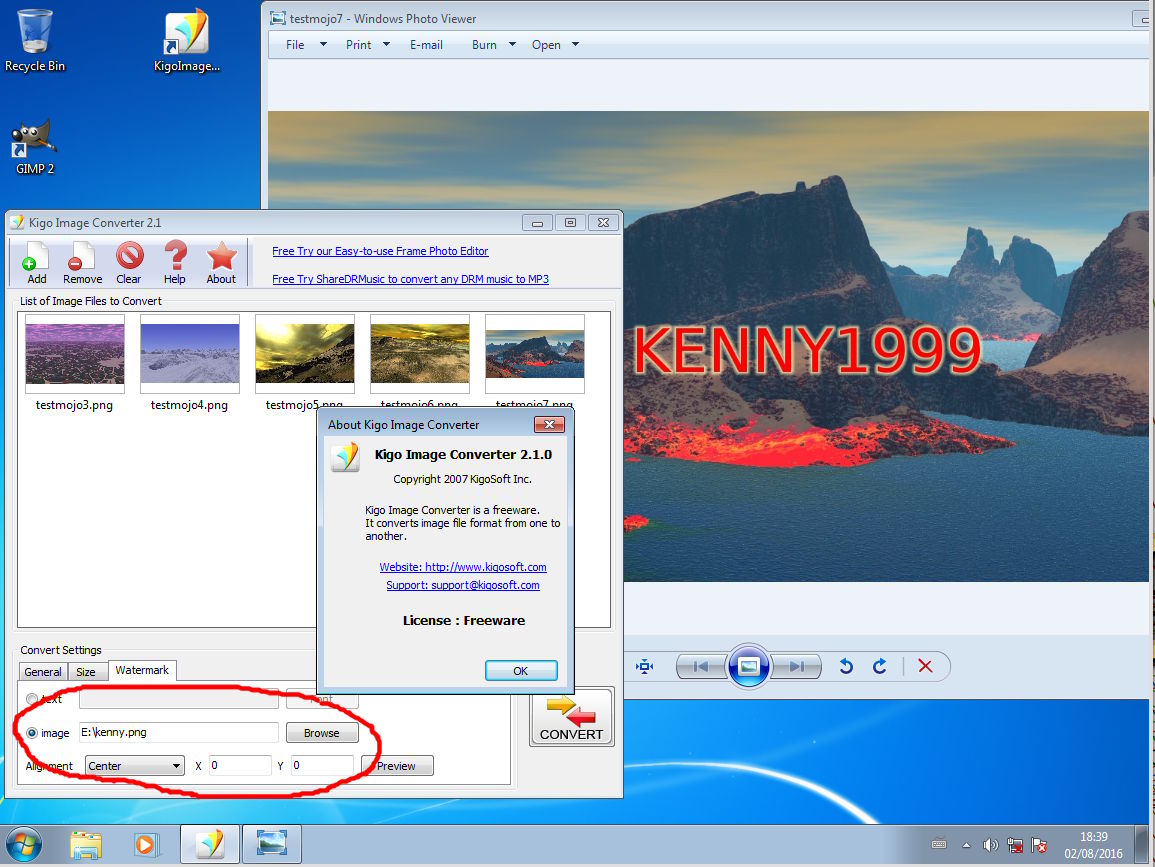The image size is (1155, 867).
Task: Switch to Photo Viewer taskbar button
Action: pos(272,844)
